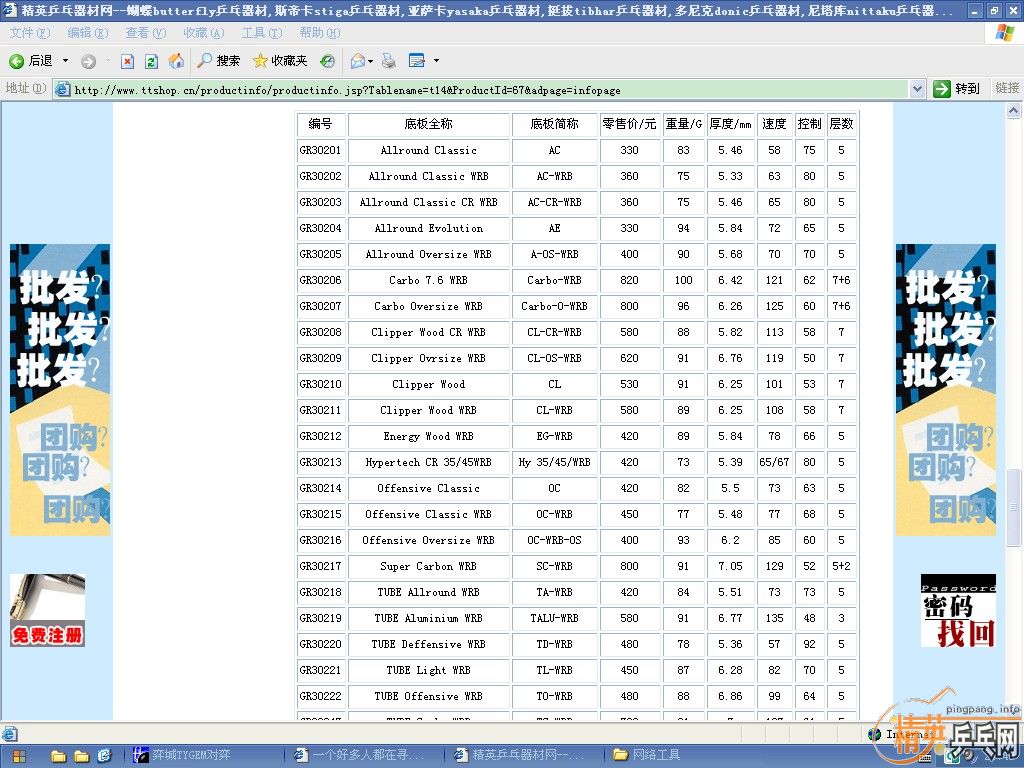The width and height of the screenshot is (1024, 768).
Task: Switch to the 一个好多人都在寻 taskbar window
Action: pos(366,756)
